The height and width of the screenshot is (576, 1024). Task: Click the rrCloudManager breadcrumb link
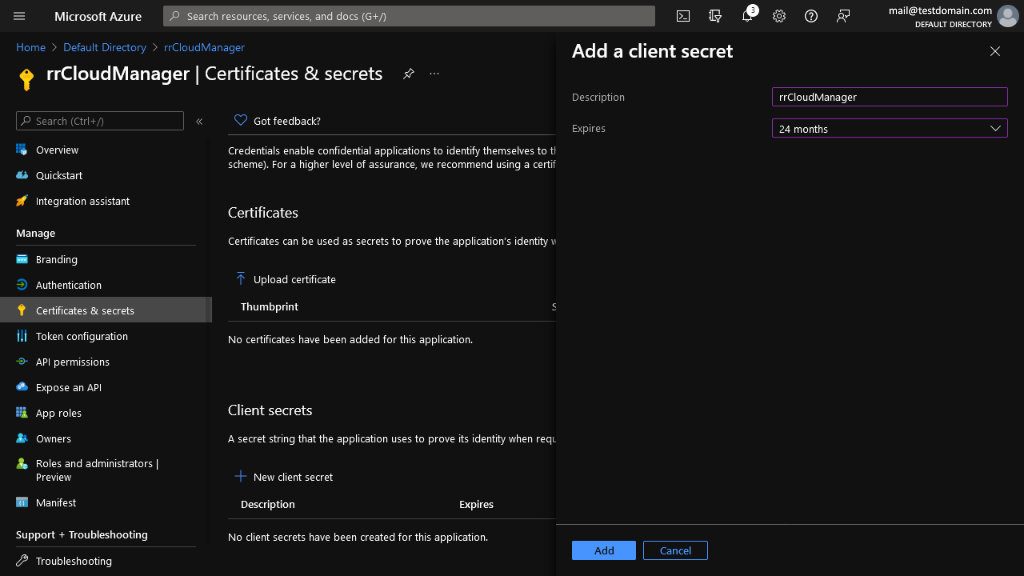coord(204,48)
